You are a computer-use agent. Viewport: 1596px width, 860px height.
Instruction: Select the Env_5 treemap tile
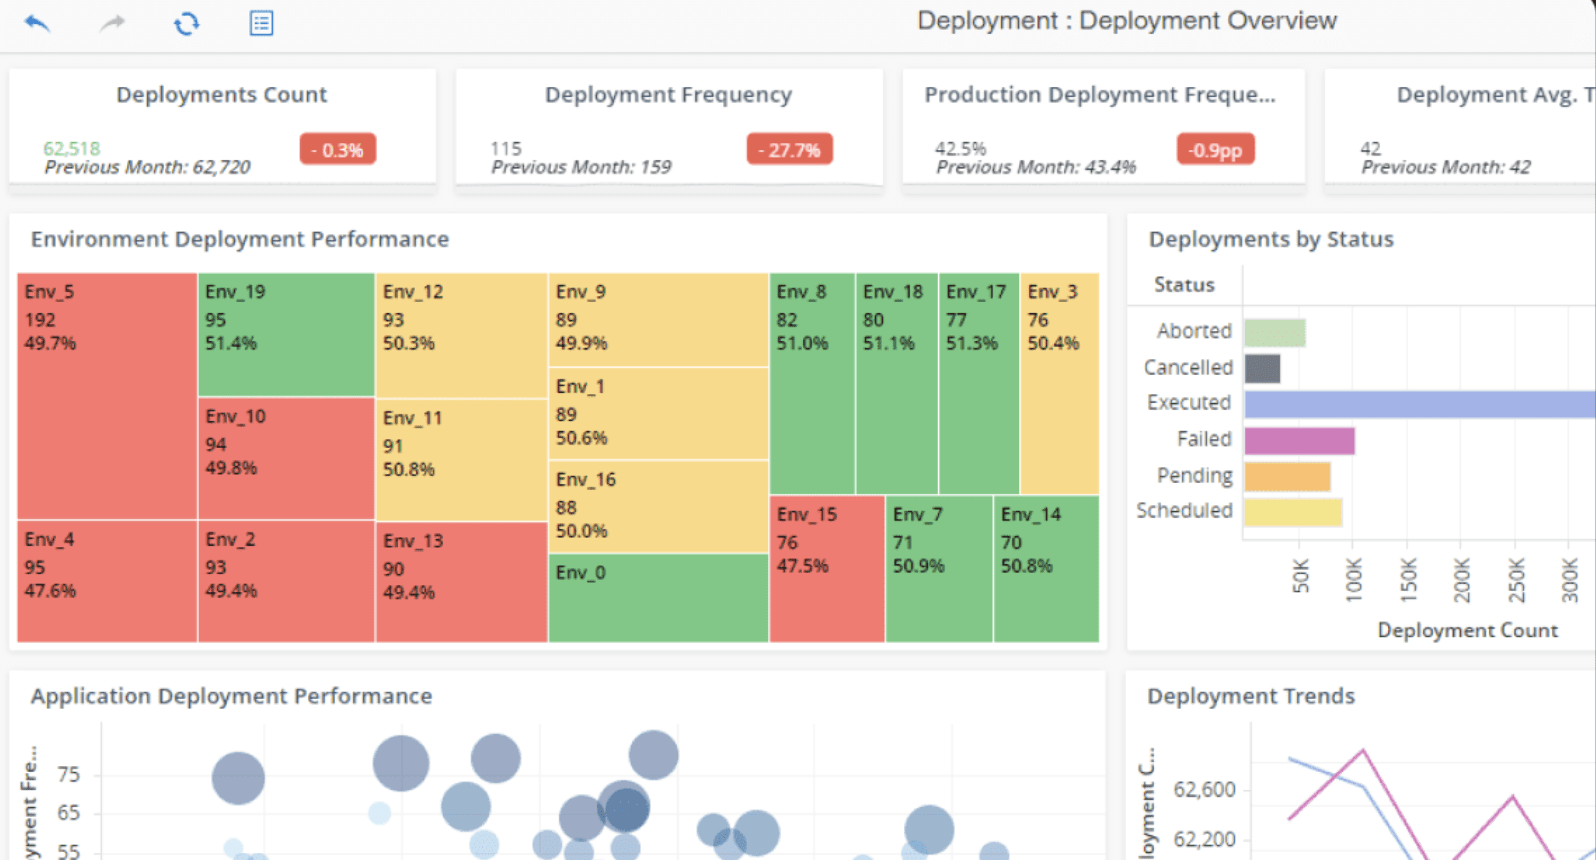107,396
